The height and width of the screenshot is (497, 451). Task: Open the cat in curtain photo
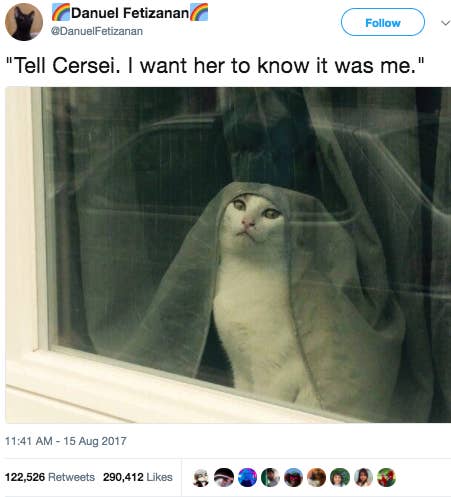pos(228,255)
